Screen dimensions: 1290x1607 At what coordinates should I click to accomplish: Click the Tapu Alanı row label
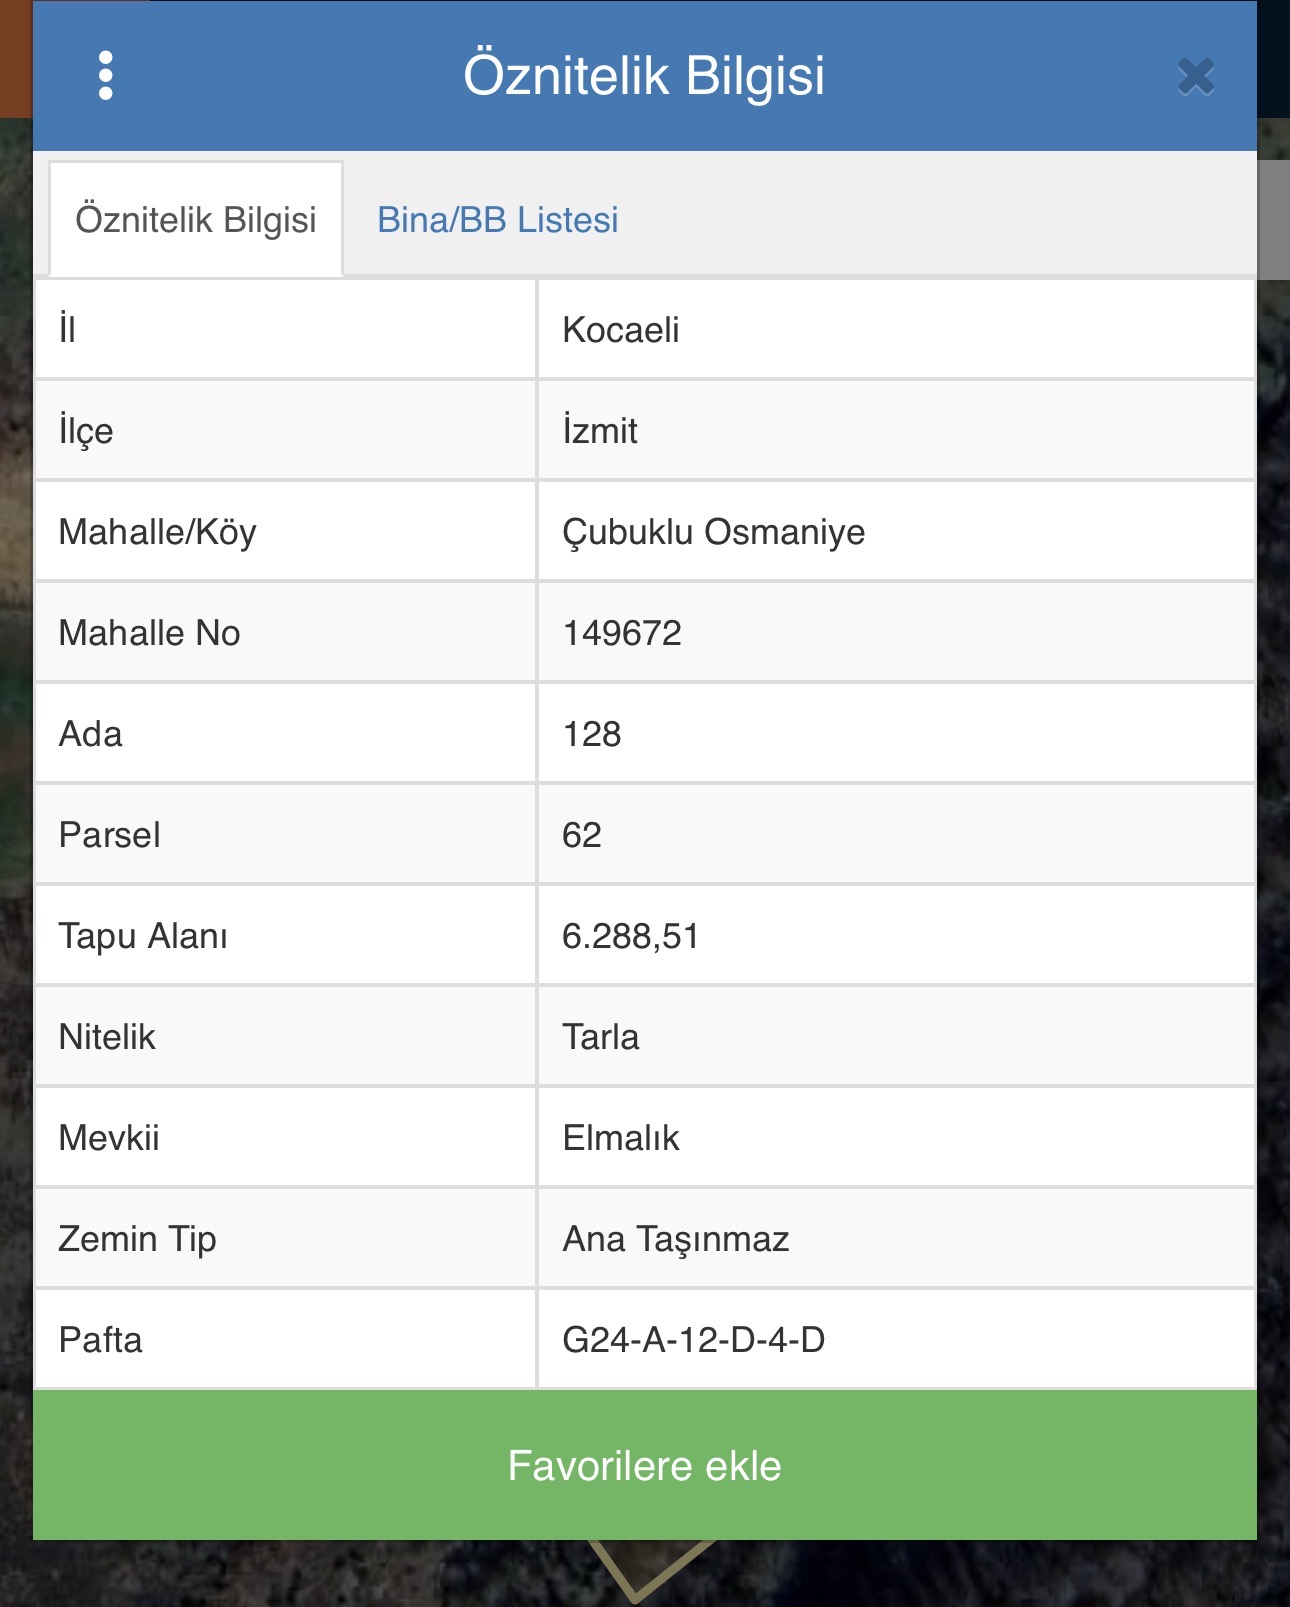143,936
